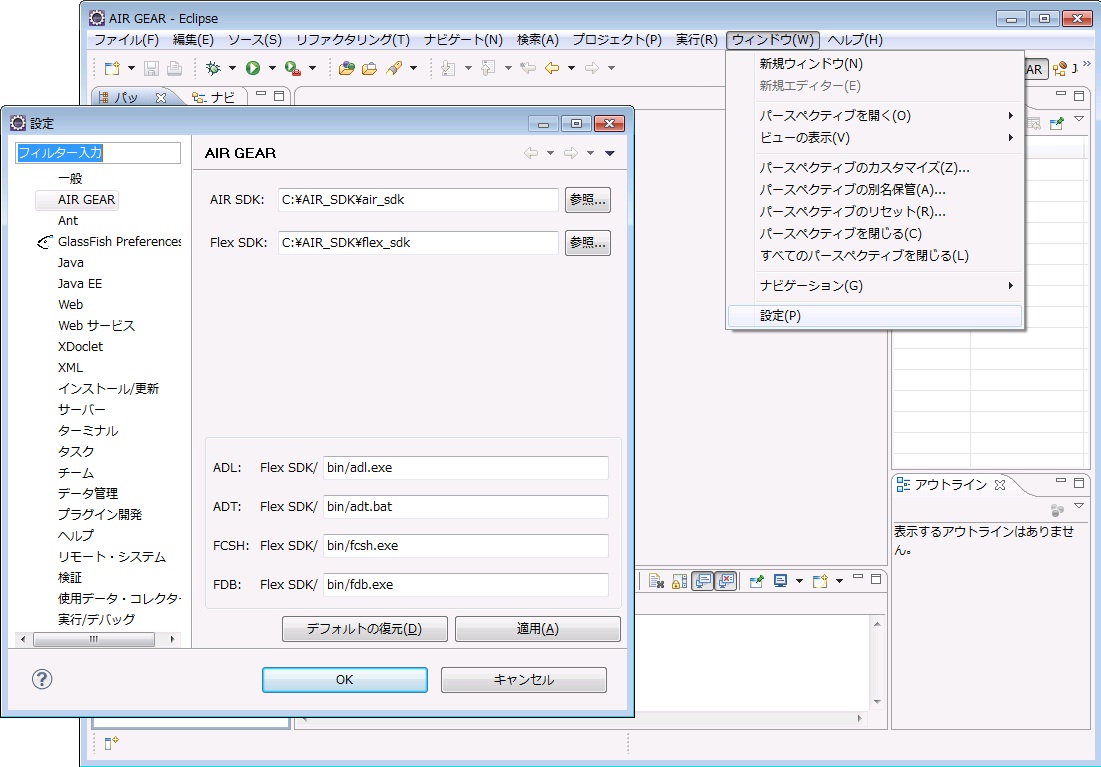Open the Run dropdown arrow

[x=272, y=68]
